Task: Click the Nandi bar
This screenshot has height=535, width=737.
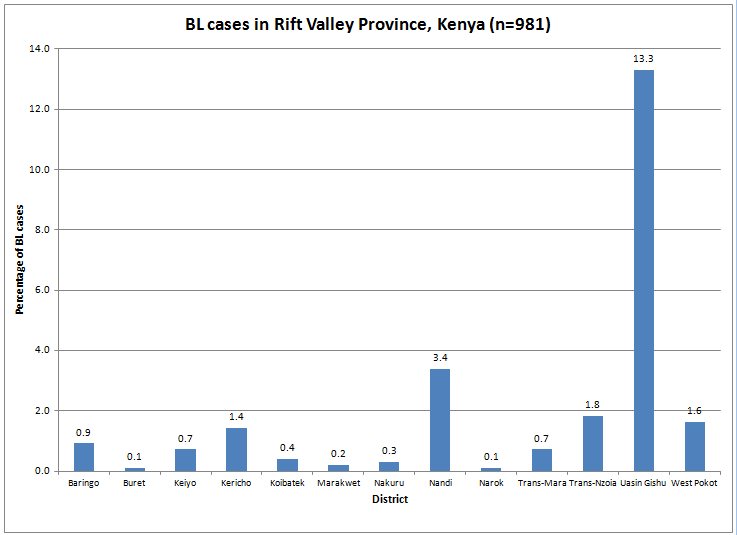Action: pos(439,420)
